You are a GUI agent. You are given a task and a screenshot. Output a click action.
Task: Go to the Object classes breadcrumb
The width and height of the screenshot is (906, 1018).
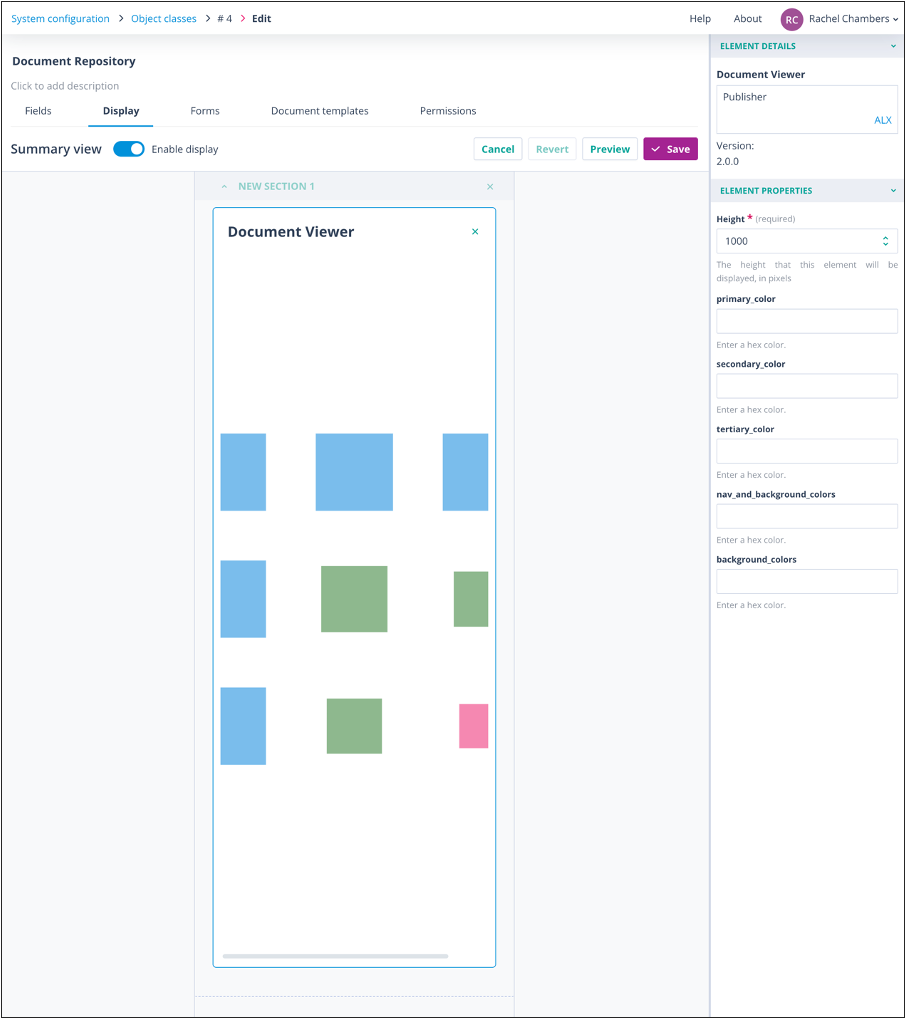(x=164, y=19)
